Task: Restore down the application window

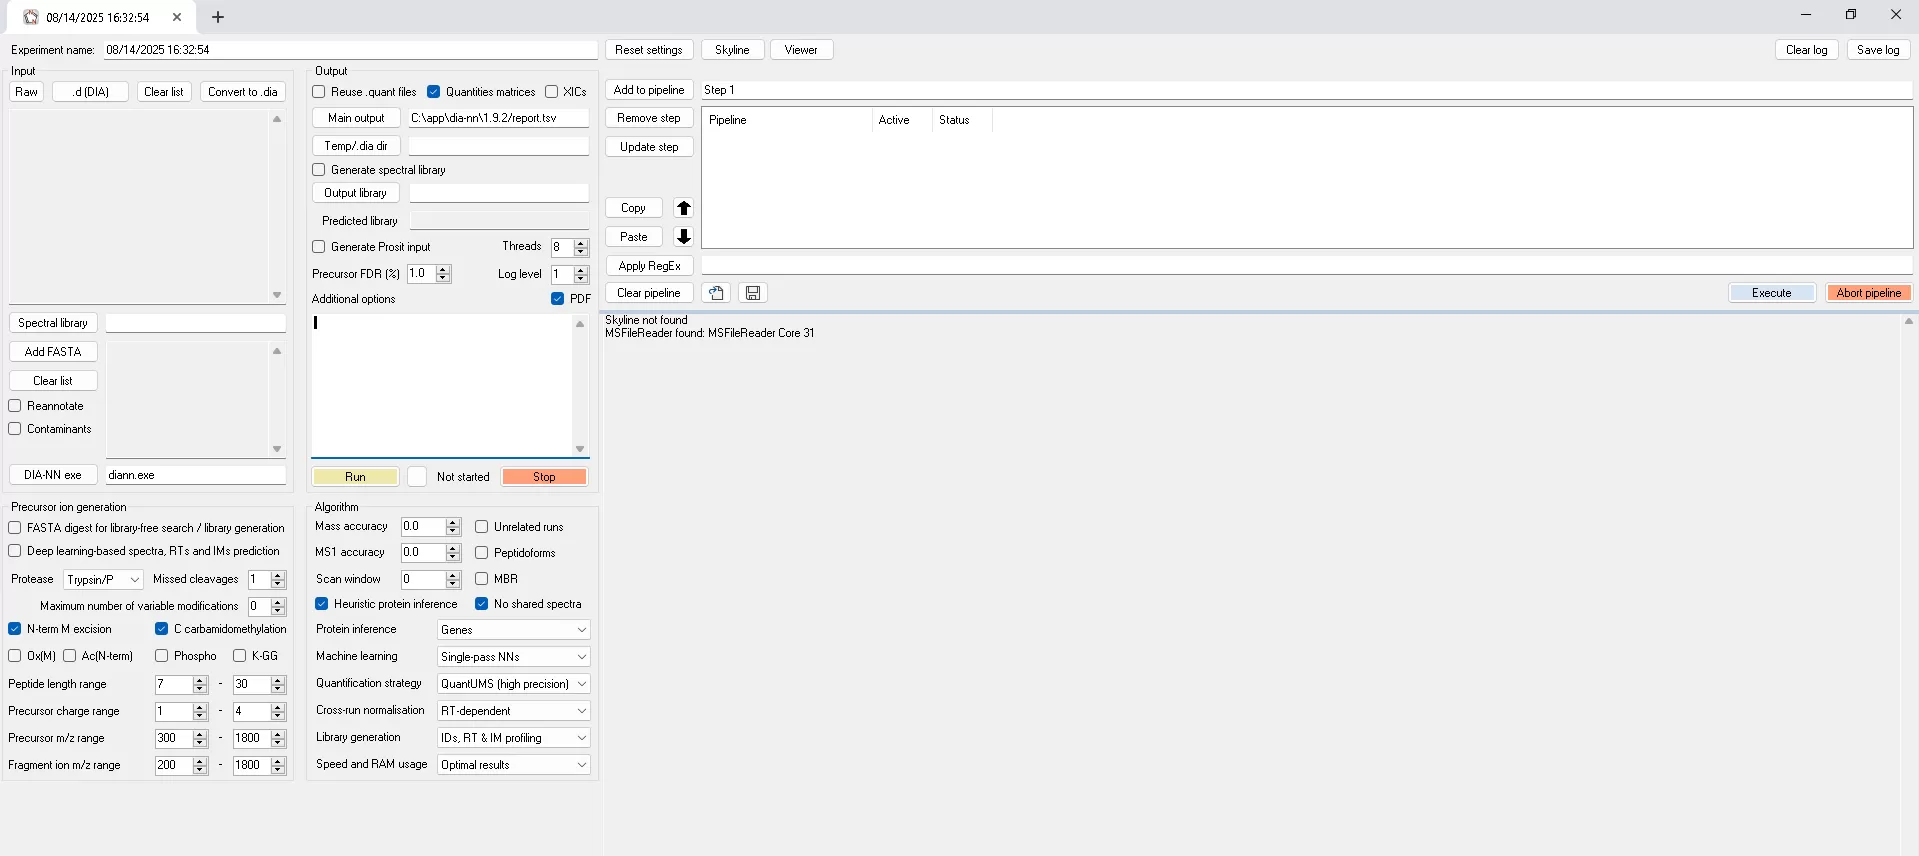Action: point(1850,15)
